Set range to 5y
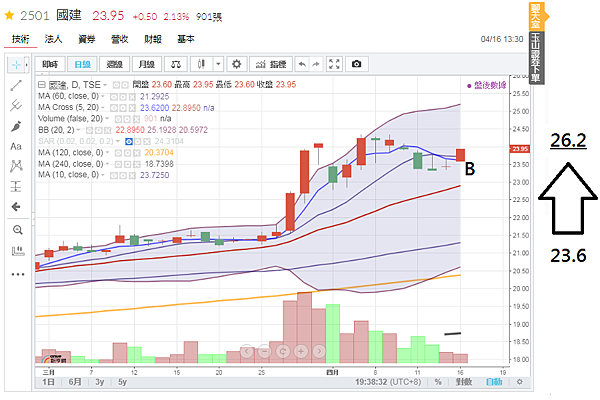The image size is (600, 400). (122, 382)
